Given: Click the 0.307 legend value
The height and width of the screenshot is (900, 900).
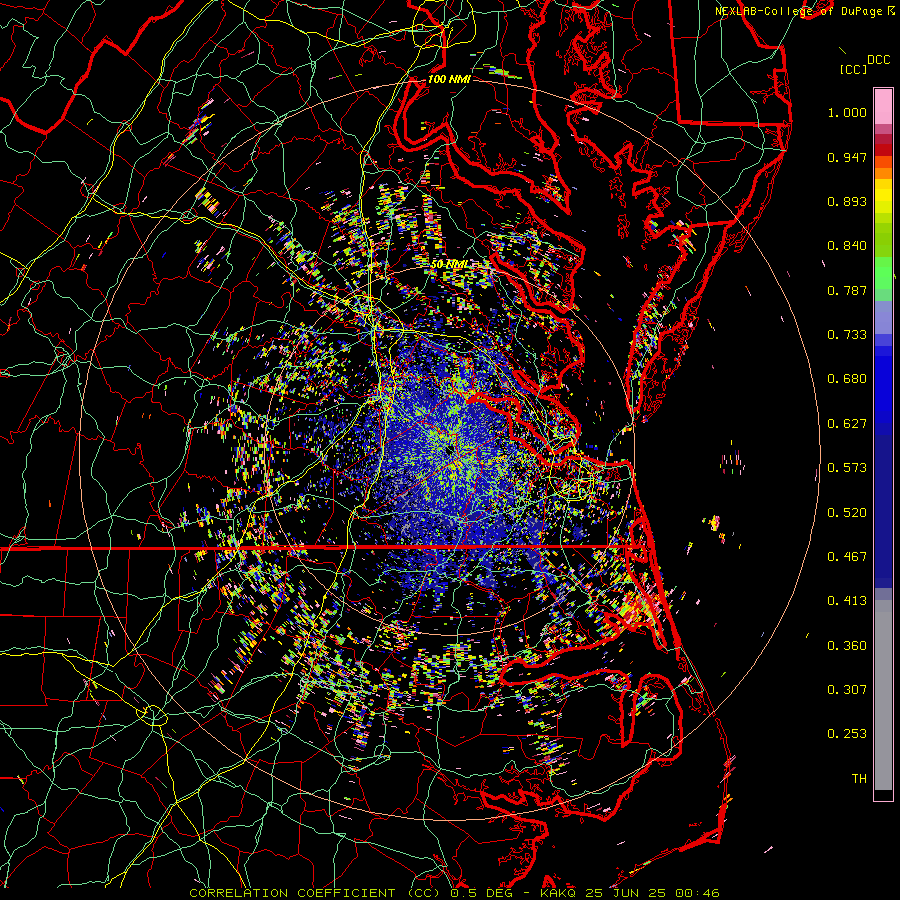Looking at the screenshot, I should point(847,690).
